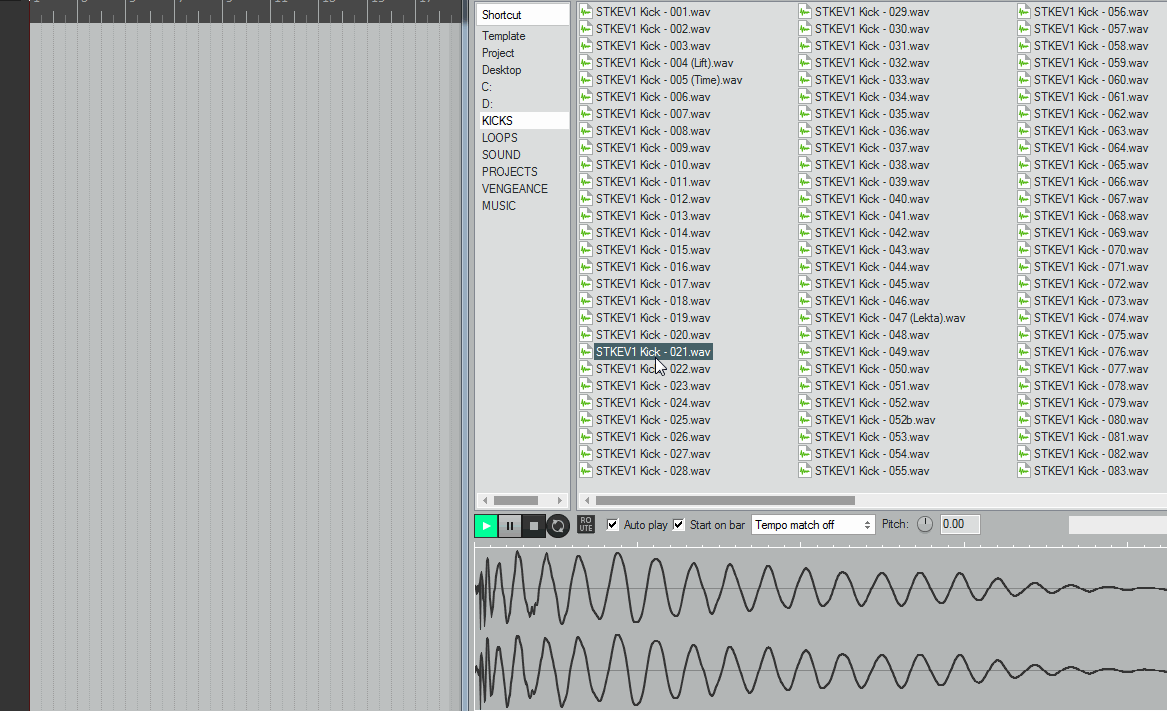
Task: Toggle the repeat loop button
Action: click(x=558, y=526)
